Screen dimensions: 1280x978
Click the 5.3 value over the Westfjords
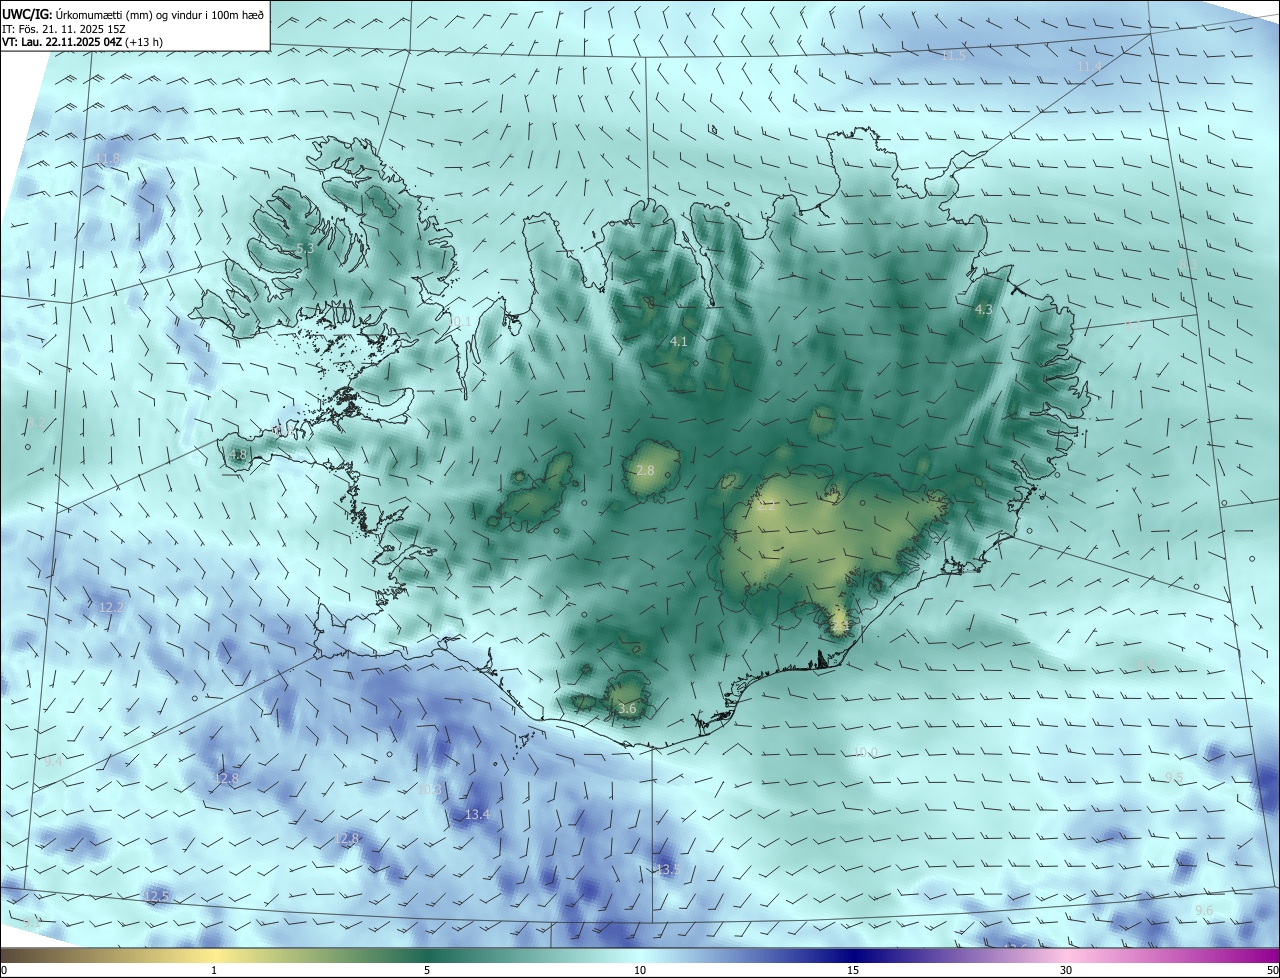point(305,248)
